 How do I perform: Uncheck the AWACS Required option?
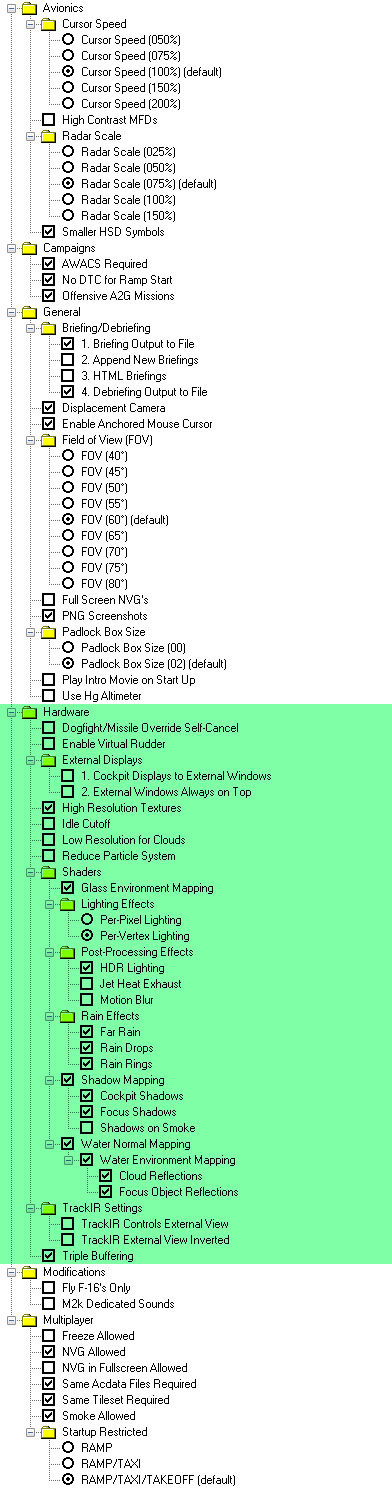tap(48, 264)
